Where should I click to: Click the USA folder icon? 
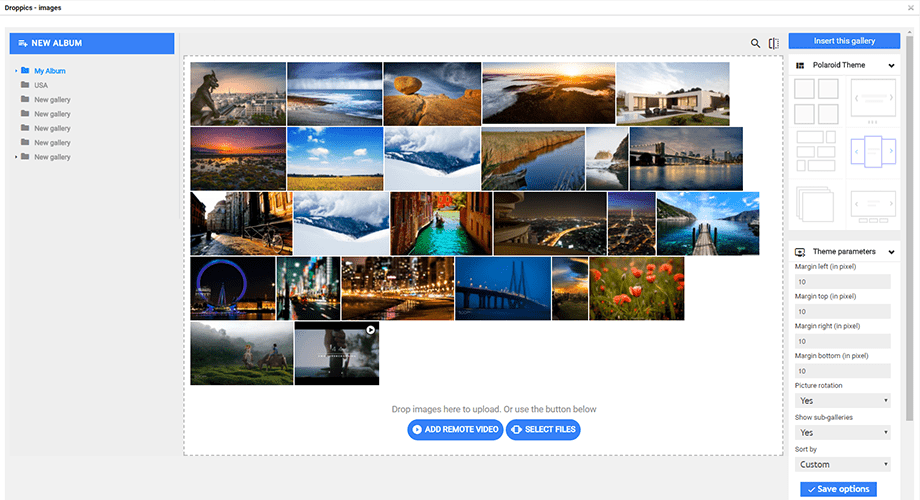pyautogui.click(x=25, y=86)
